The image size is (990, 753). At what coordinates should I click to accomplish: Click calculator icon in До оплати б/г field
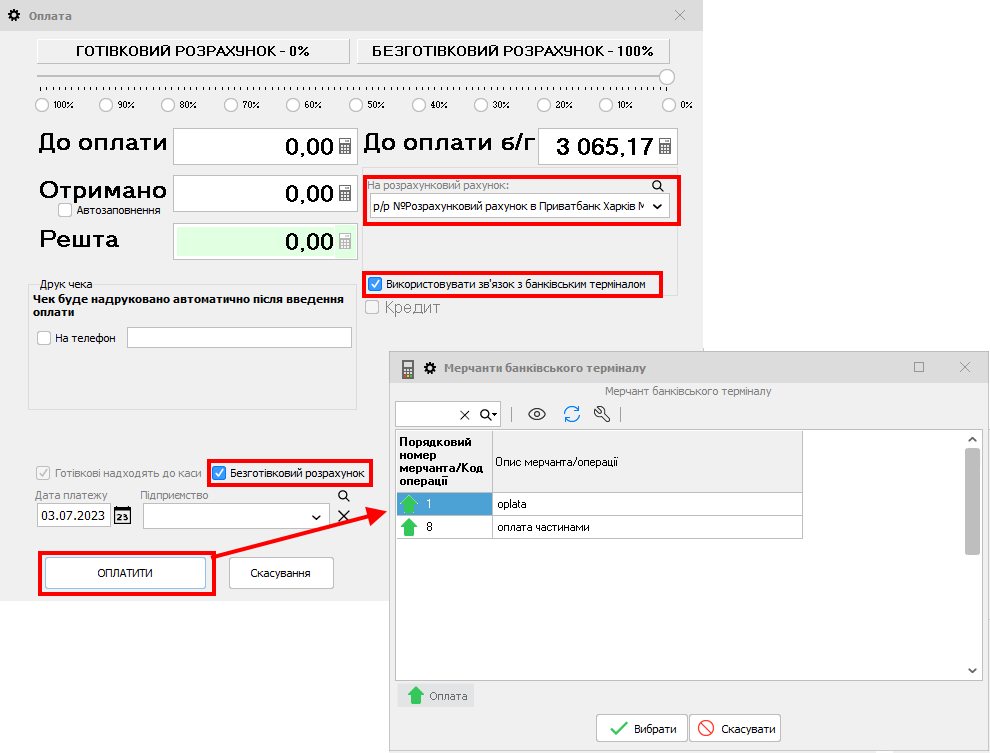665,147
